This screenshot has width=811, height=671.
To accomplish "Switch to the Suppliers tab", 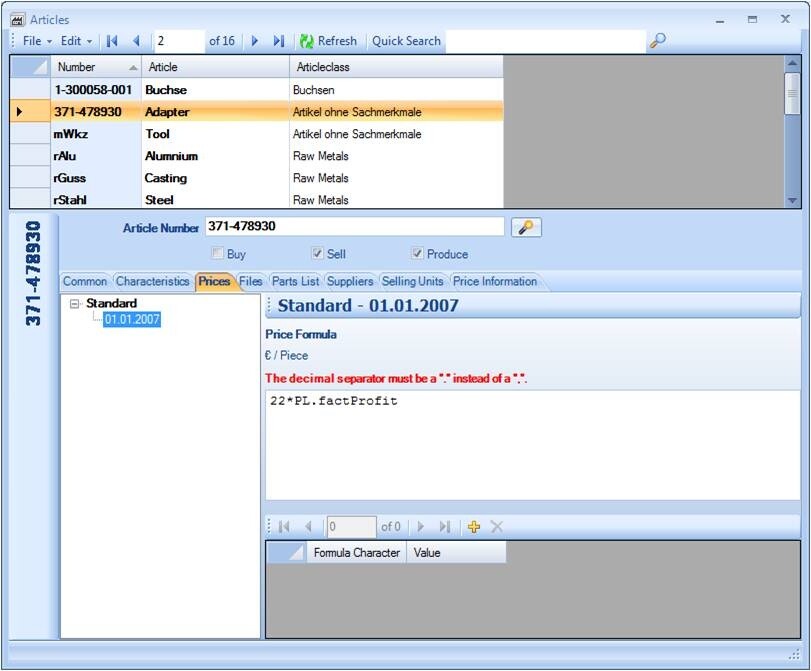I will click(350, 281).
